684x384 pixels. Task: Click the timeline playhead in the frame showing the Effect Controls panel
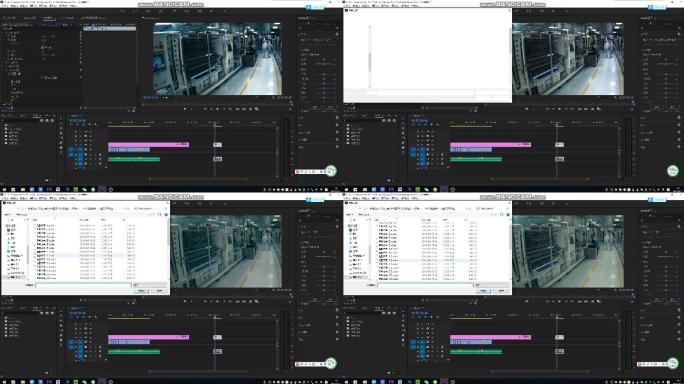click(x=215, y=126)
